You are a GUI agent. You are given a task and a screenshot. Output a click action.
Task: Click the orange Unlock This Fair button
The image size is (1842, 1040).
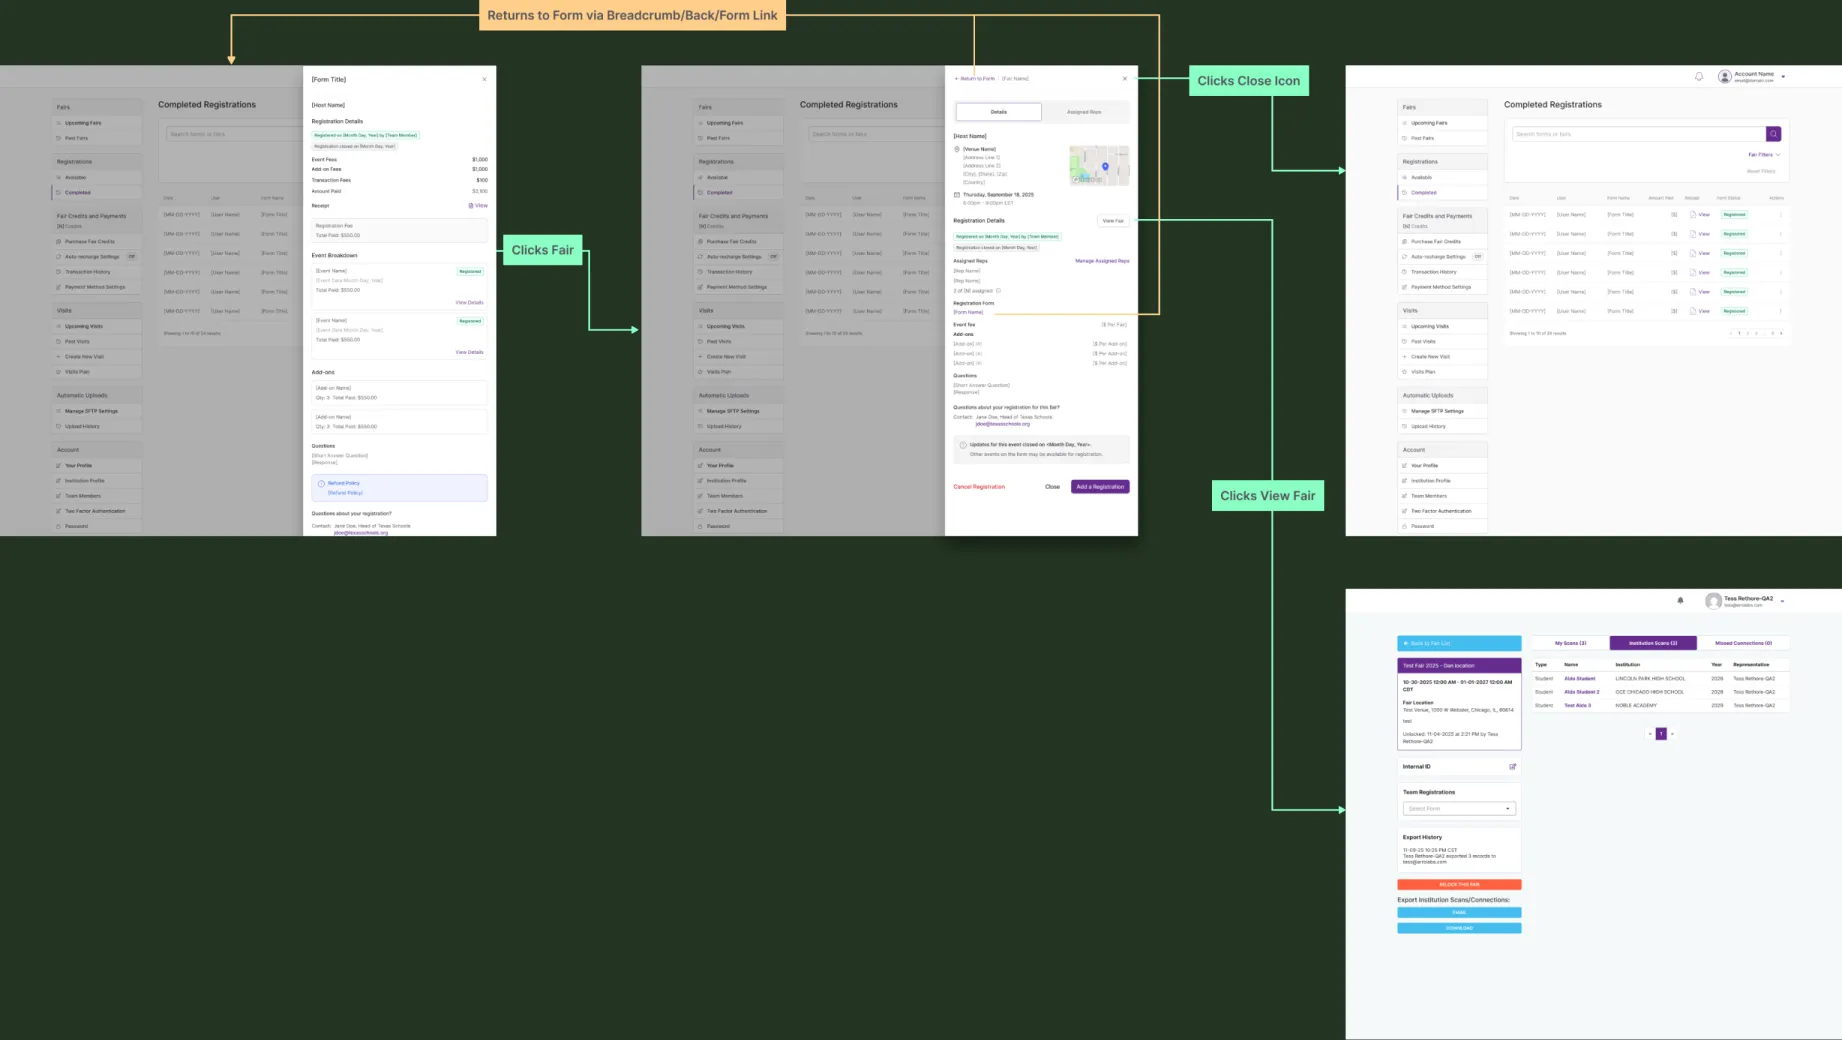point(1459,885)
